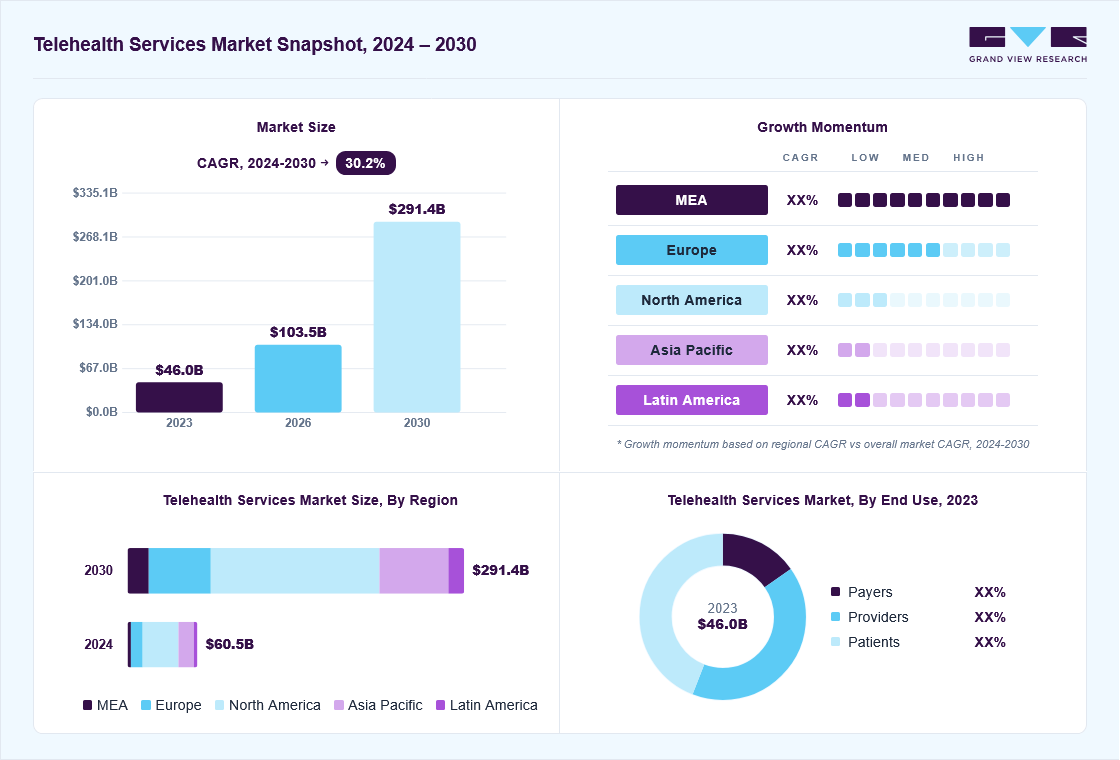Click the $134.0B y-axis label
Screen dimensions: 1120x760
pyautogui.click(x=95, y=324)
